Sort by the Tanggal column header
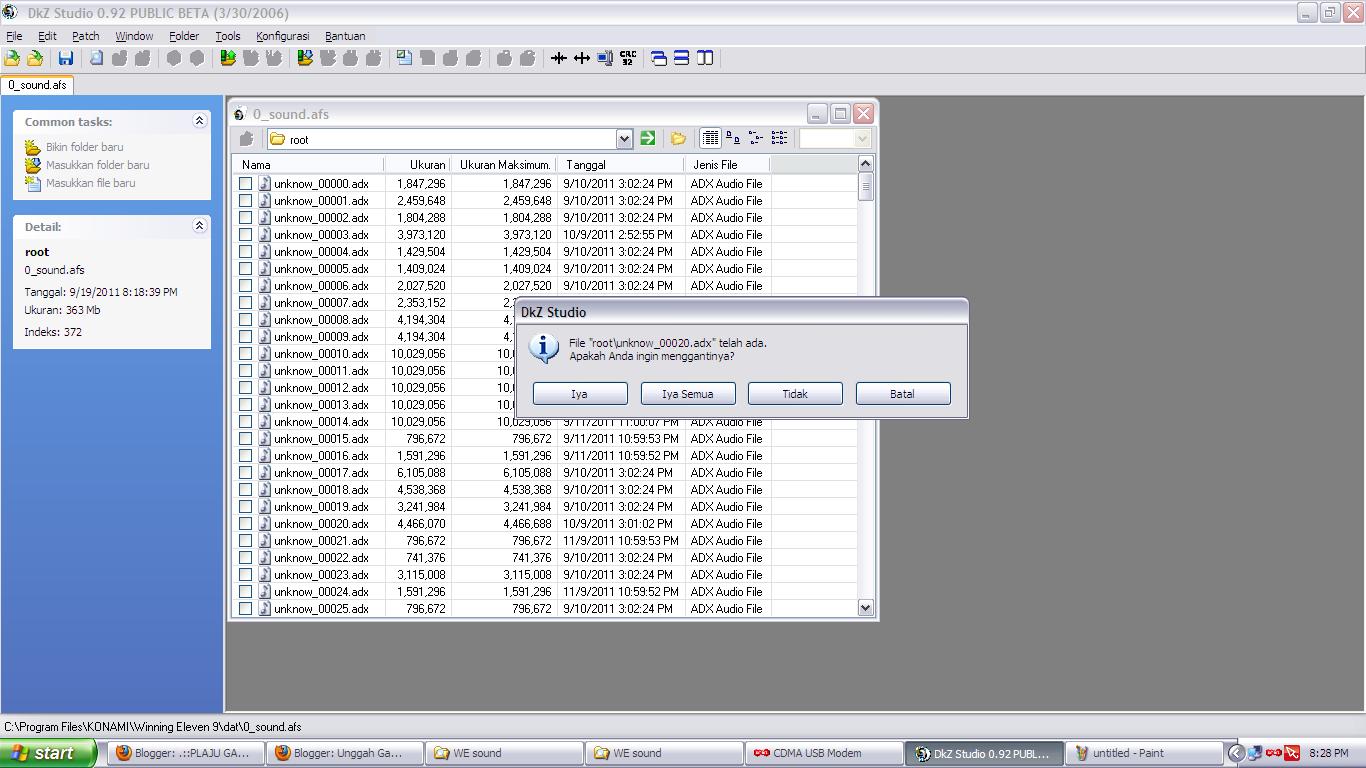This screenshot has height=768, width=1366. tap(621, 165)
